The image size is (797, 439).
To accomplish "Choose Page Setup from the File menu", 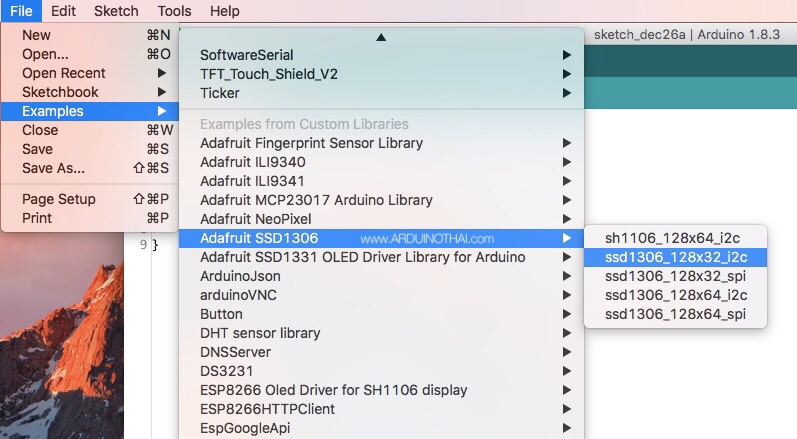I will (x=90, y=199).
